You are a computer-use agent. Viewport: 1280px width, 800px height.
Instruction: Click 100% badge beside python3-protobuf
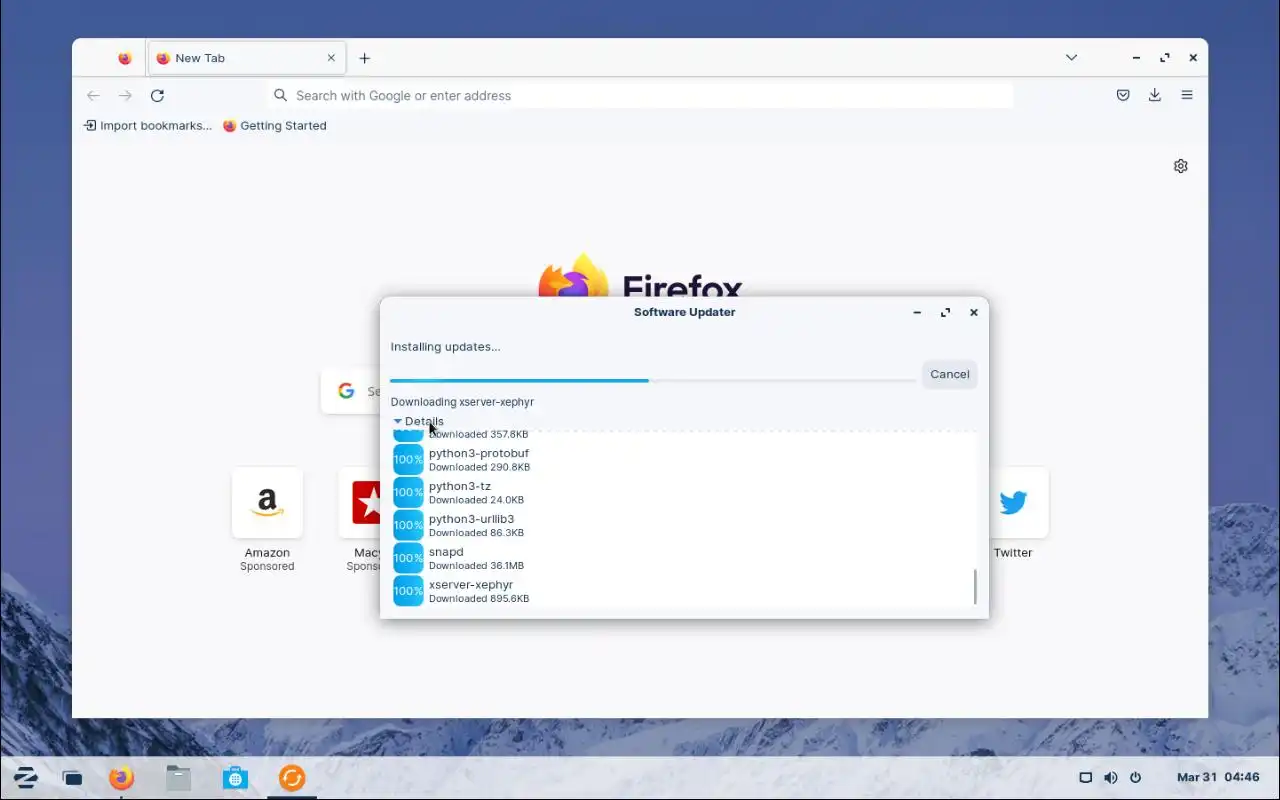(408, 460)
